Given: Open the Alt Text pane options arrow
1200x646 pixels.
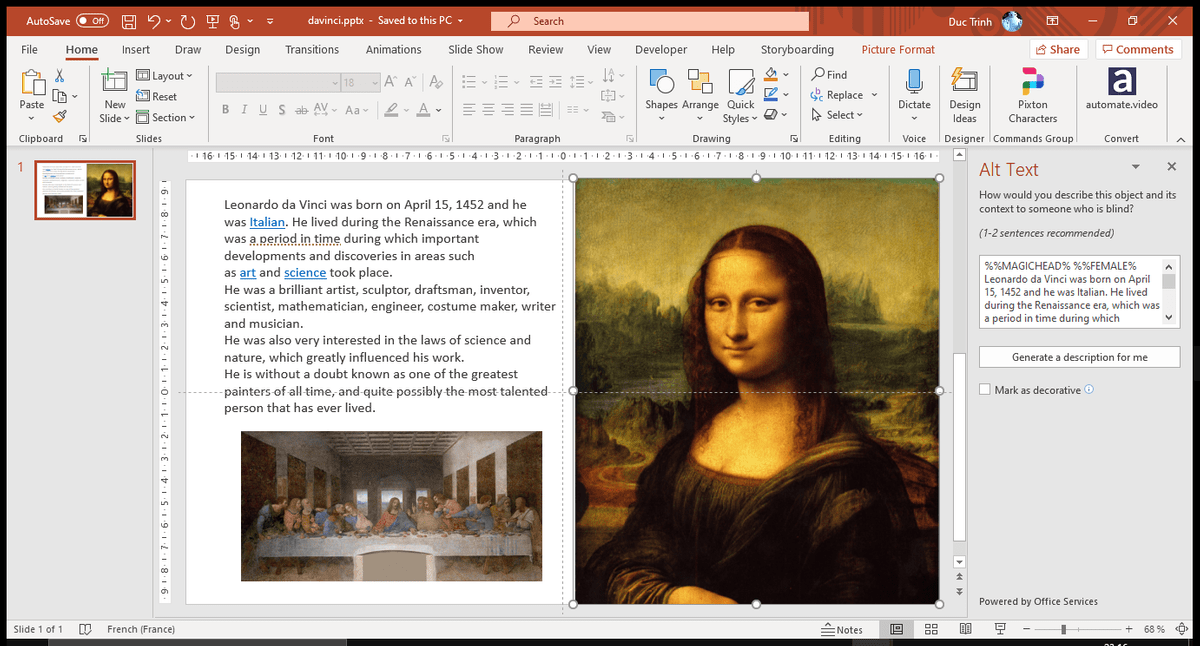Looking at the screenshot, I should tap(1136, 167).
